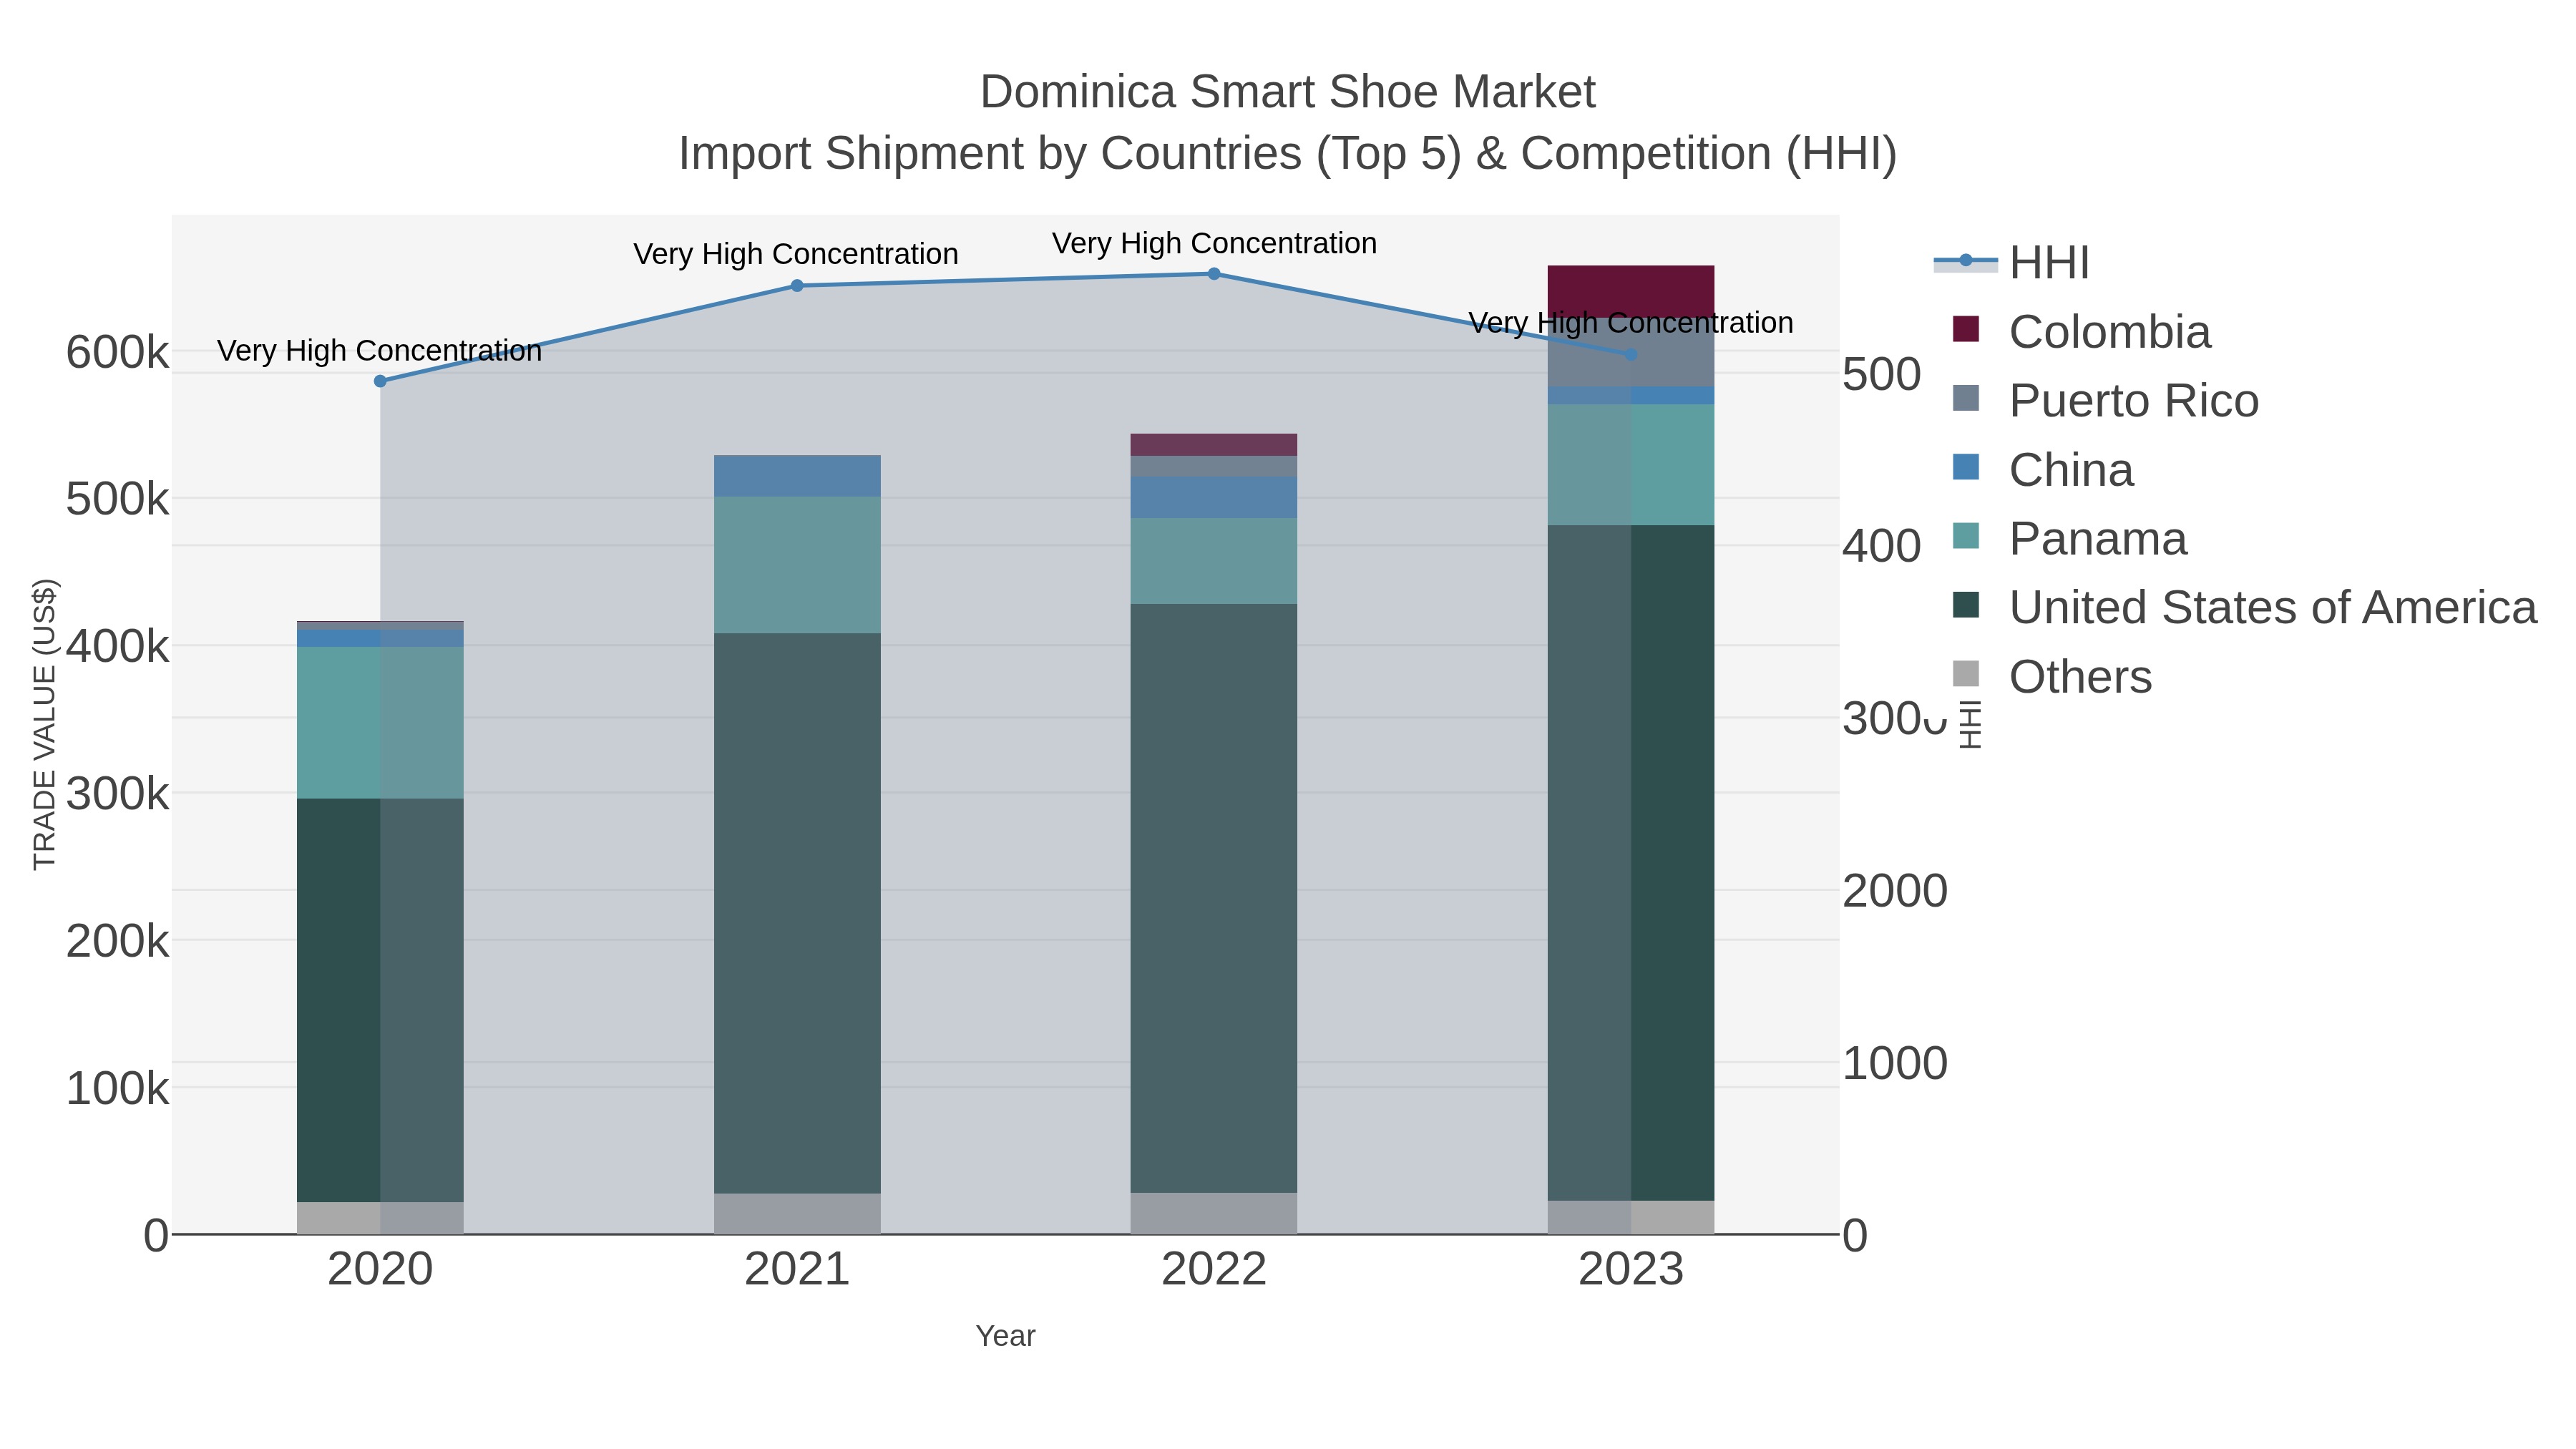This screenshot has width=2576, height=1449.
Task: Select the 2022 HHI data point
Action: click(1214, 274)
